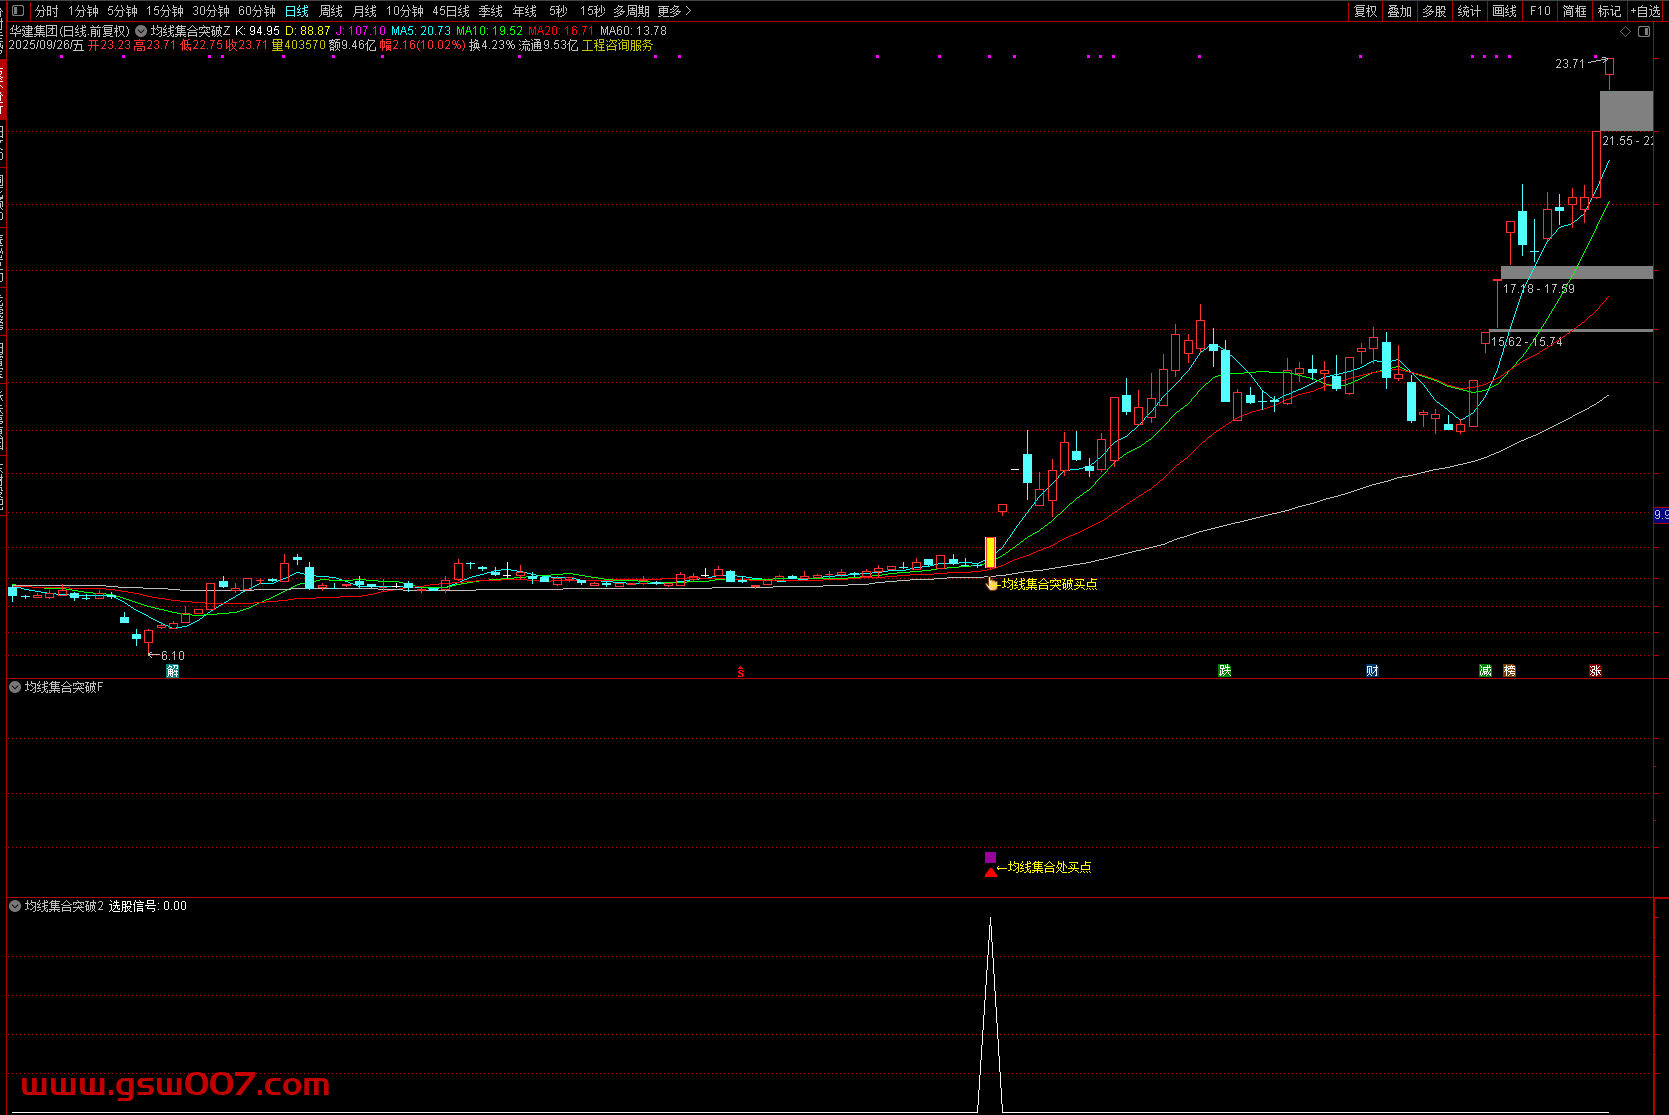Select the 15秒 period
Screen dimensions: 1669x1115
(592, 11)
